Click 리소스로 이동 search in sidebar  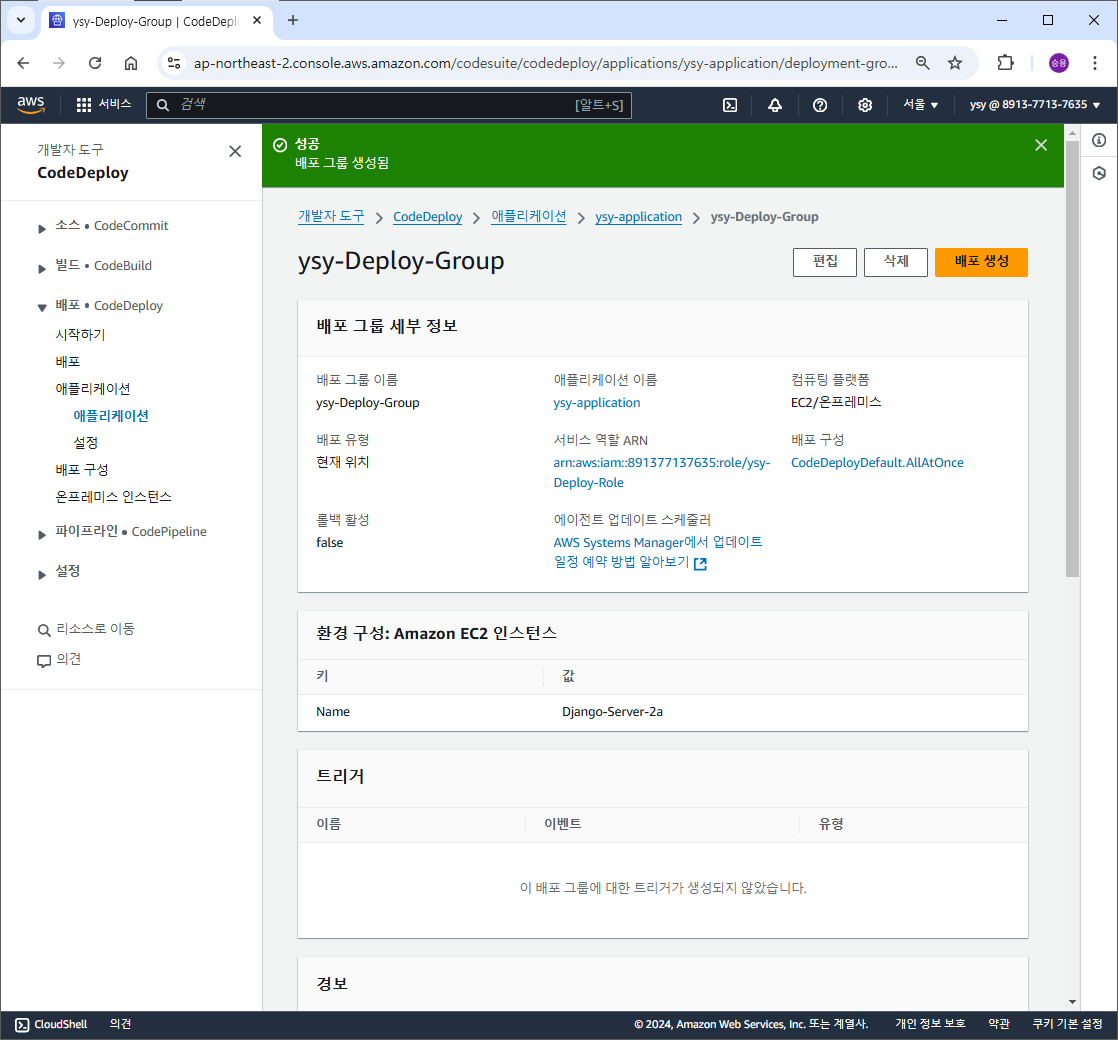[86, 629]
